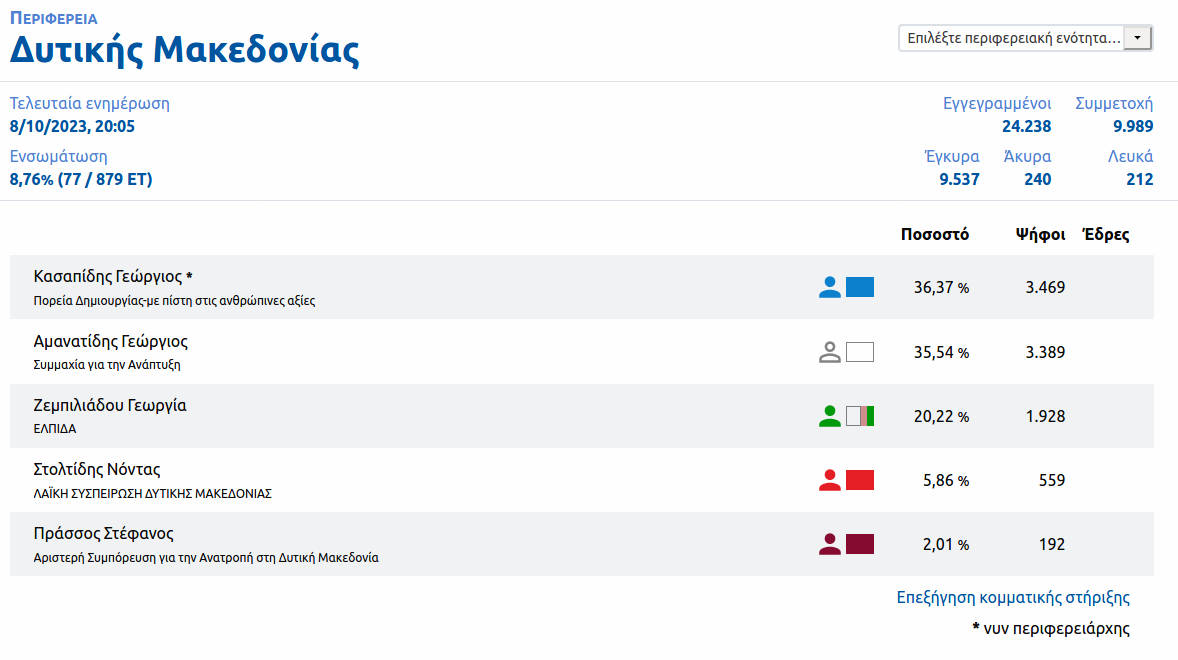1178x660 pixels.
Task: Click the green person icon for Ζεμπιλιάδου Γεωργία
Action: tap(829, 416)
